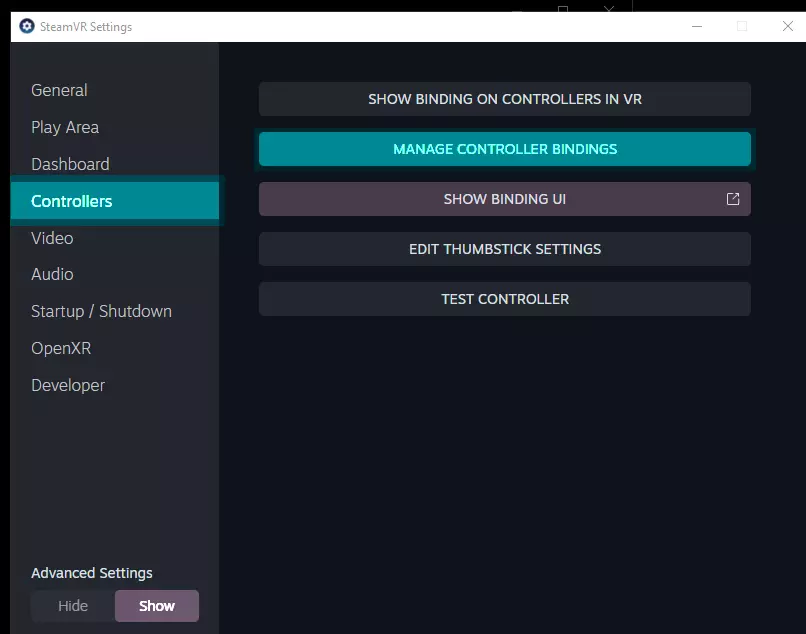Open Manage Controller Bindings
Viewport: 806px width, 634px height.
[505, 149]
